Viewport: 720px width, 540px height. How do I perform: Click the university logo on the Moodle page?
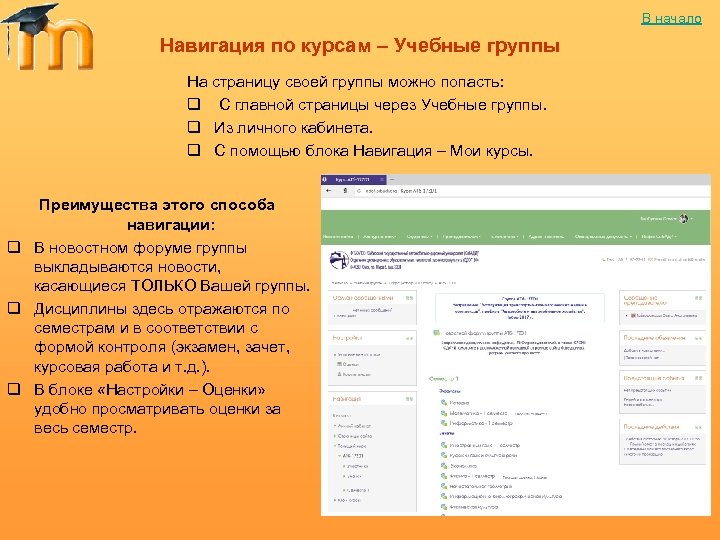click(x=339, y=260)
